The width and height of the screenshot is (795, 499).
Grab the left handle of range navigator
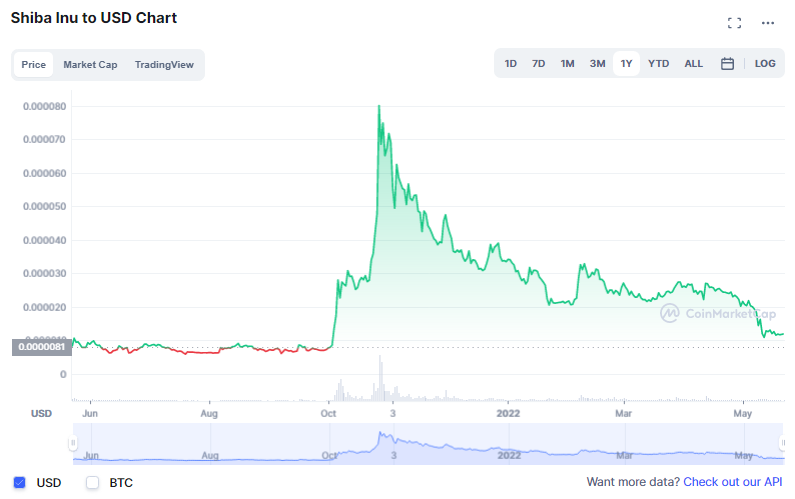pyautogui.click(x=73, y=443)
